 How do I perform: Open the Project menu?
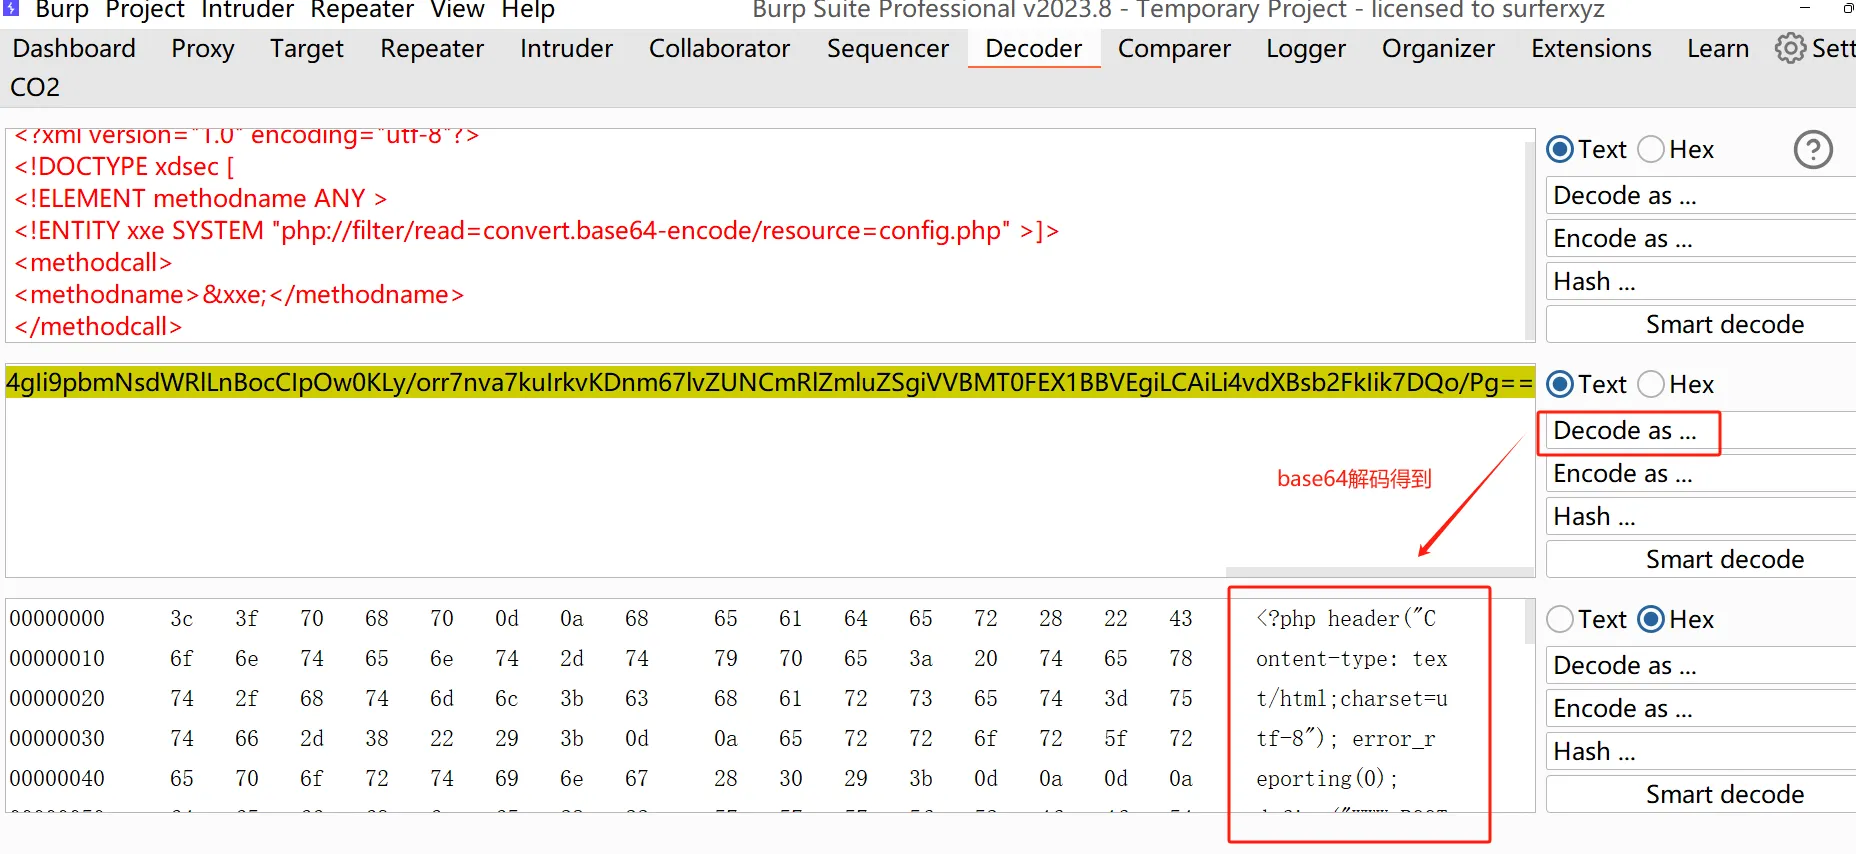click(x=145, y=10)
